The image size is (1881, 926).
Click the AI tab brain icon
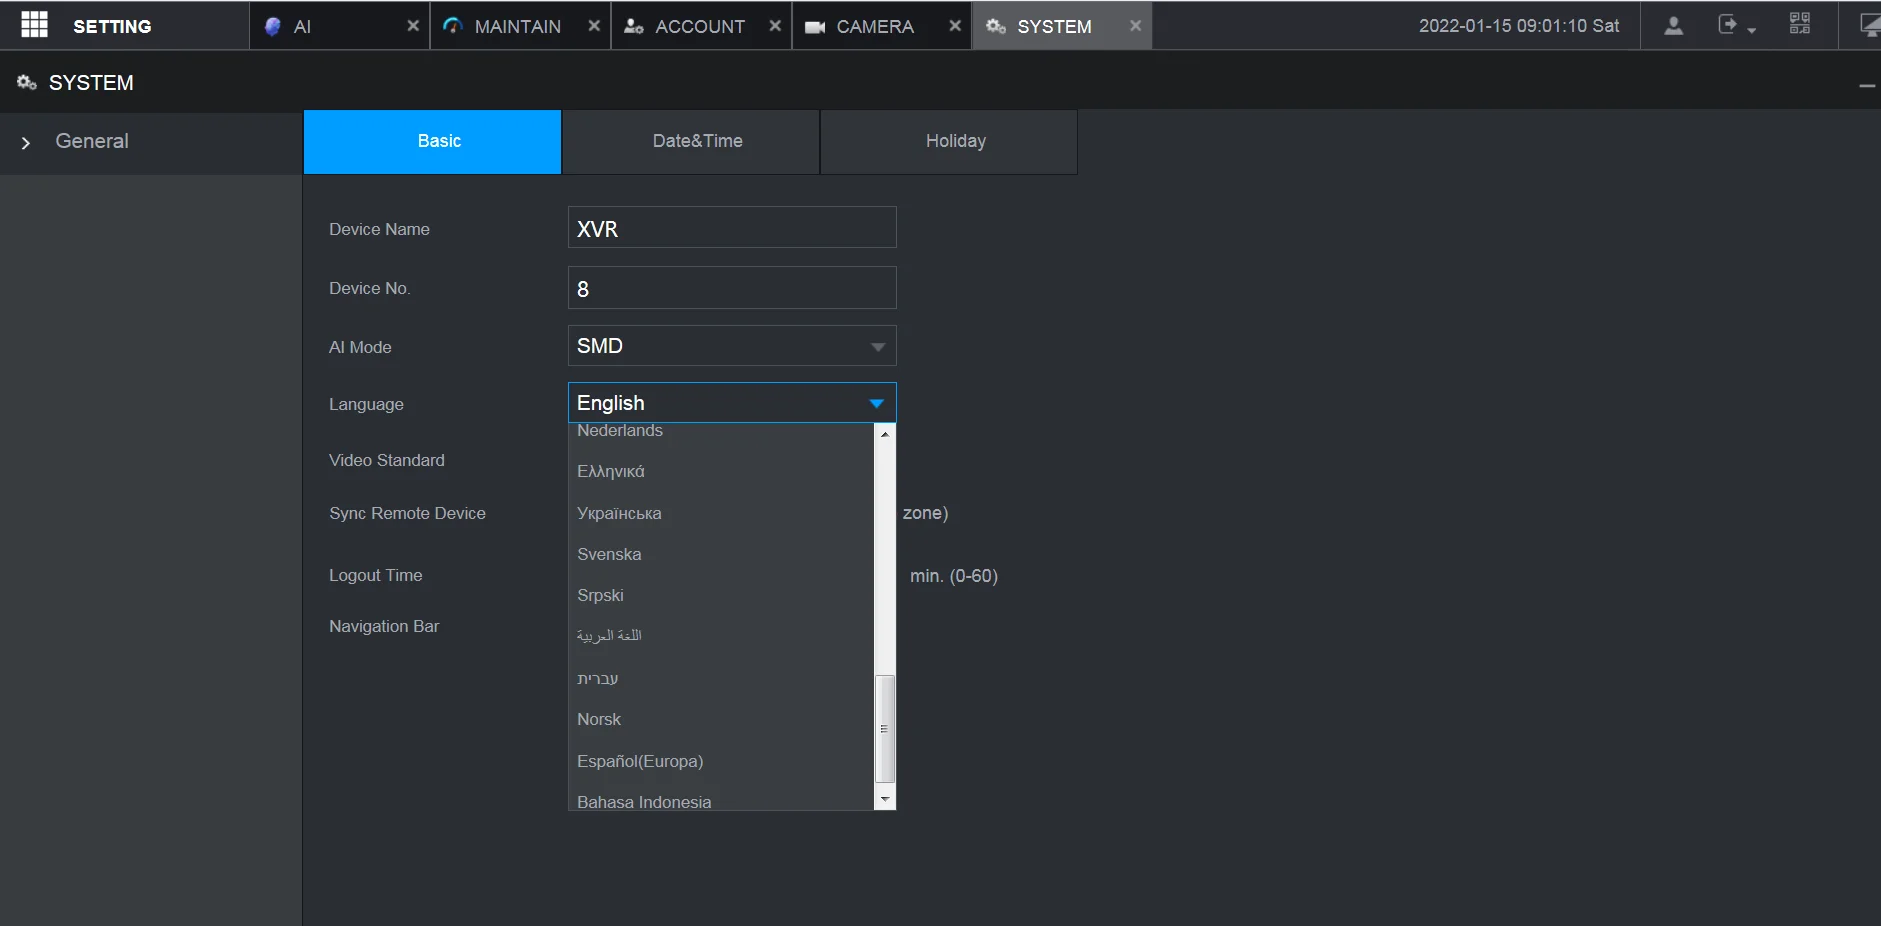(272, 26)
